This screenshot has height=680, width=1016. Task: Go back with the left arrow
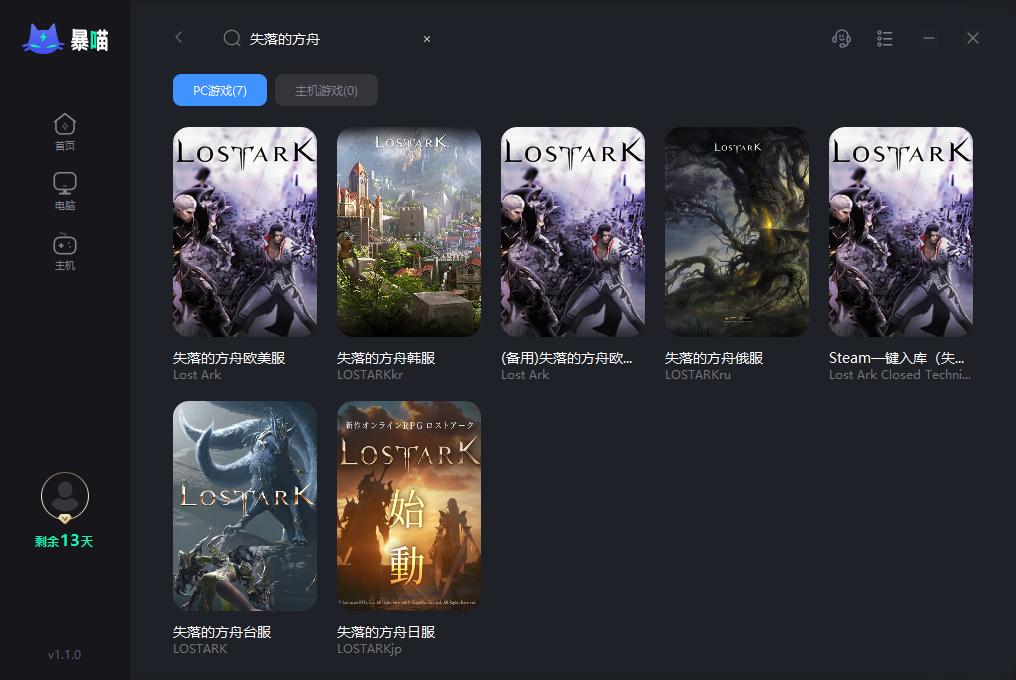pos(179,38)
